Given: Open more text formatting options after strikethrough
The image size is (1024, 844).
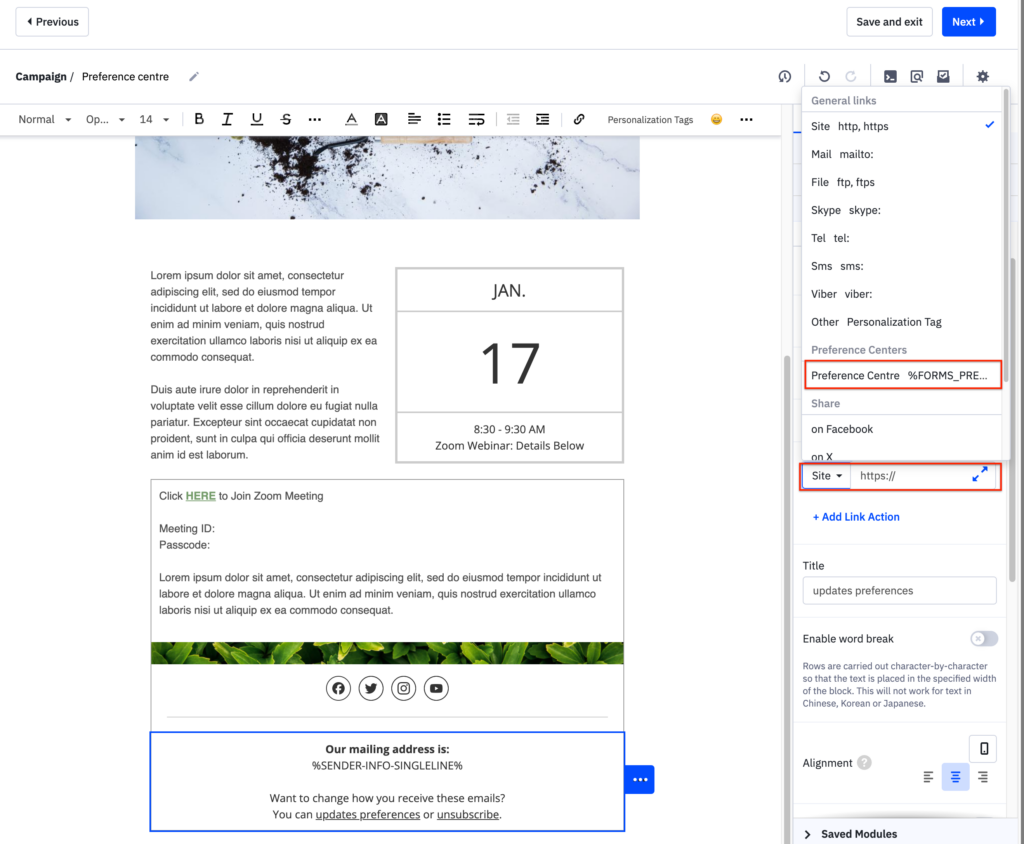Looking at the screenshot, I should (x=315, y=120).
